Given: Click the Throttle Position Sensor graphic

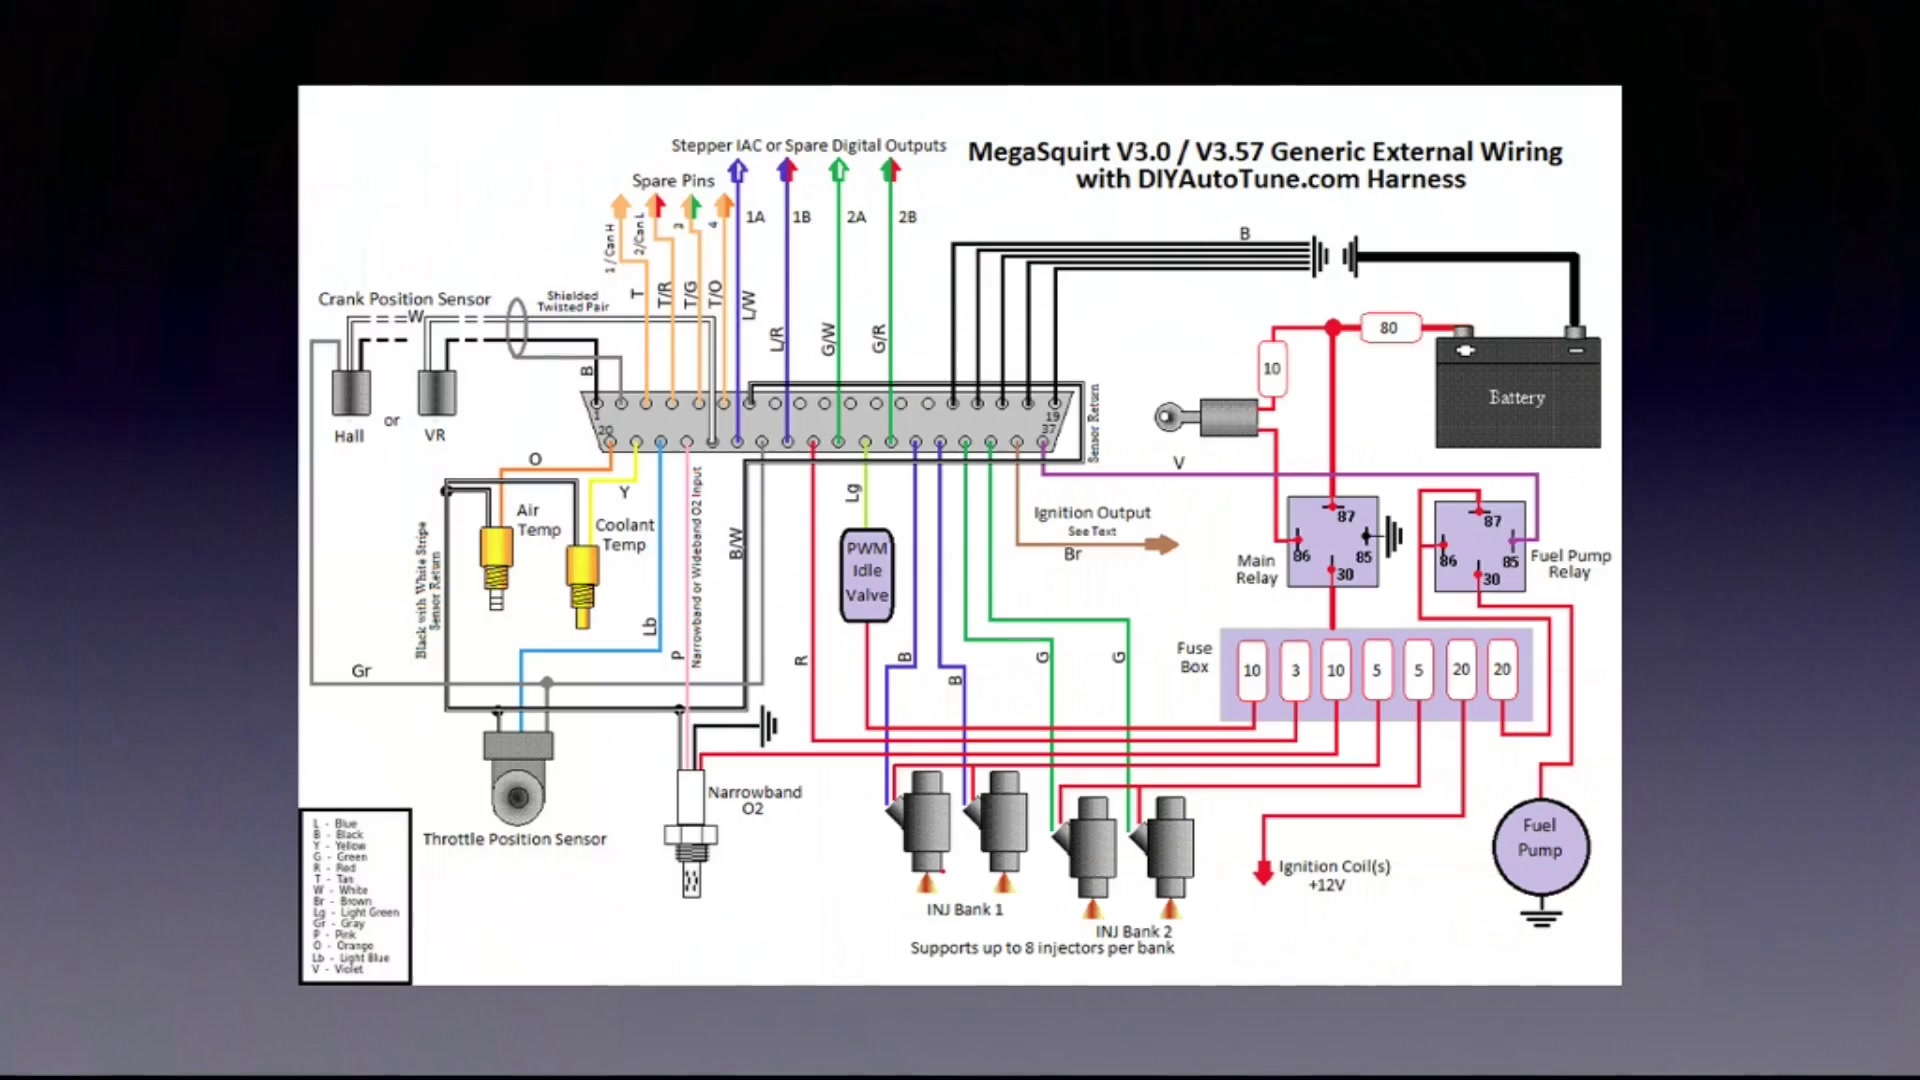Looking at the screenshot, I should pos(517,777).
